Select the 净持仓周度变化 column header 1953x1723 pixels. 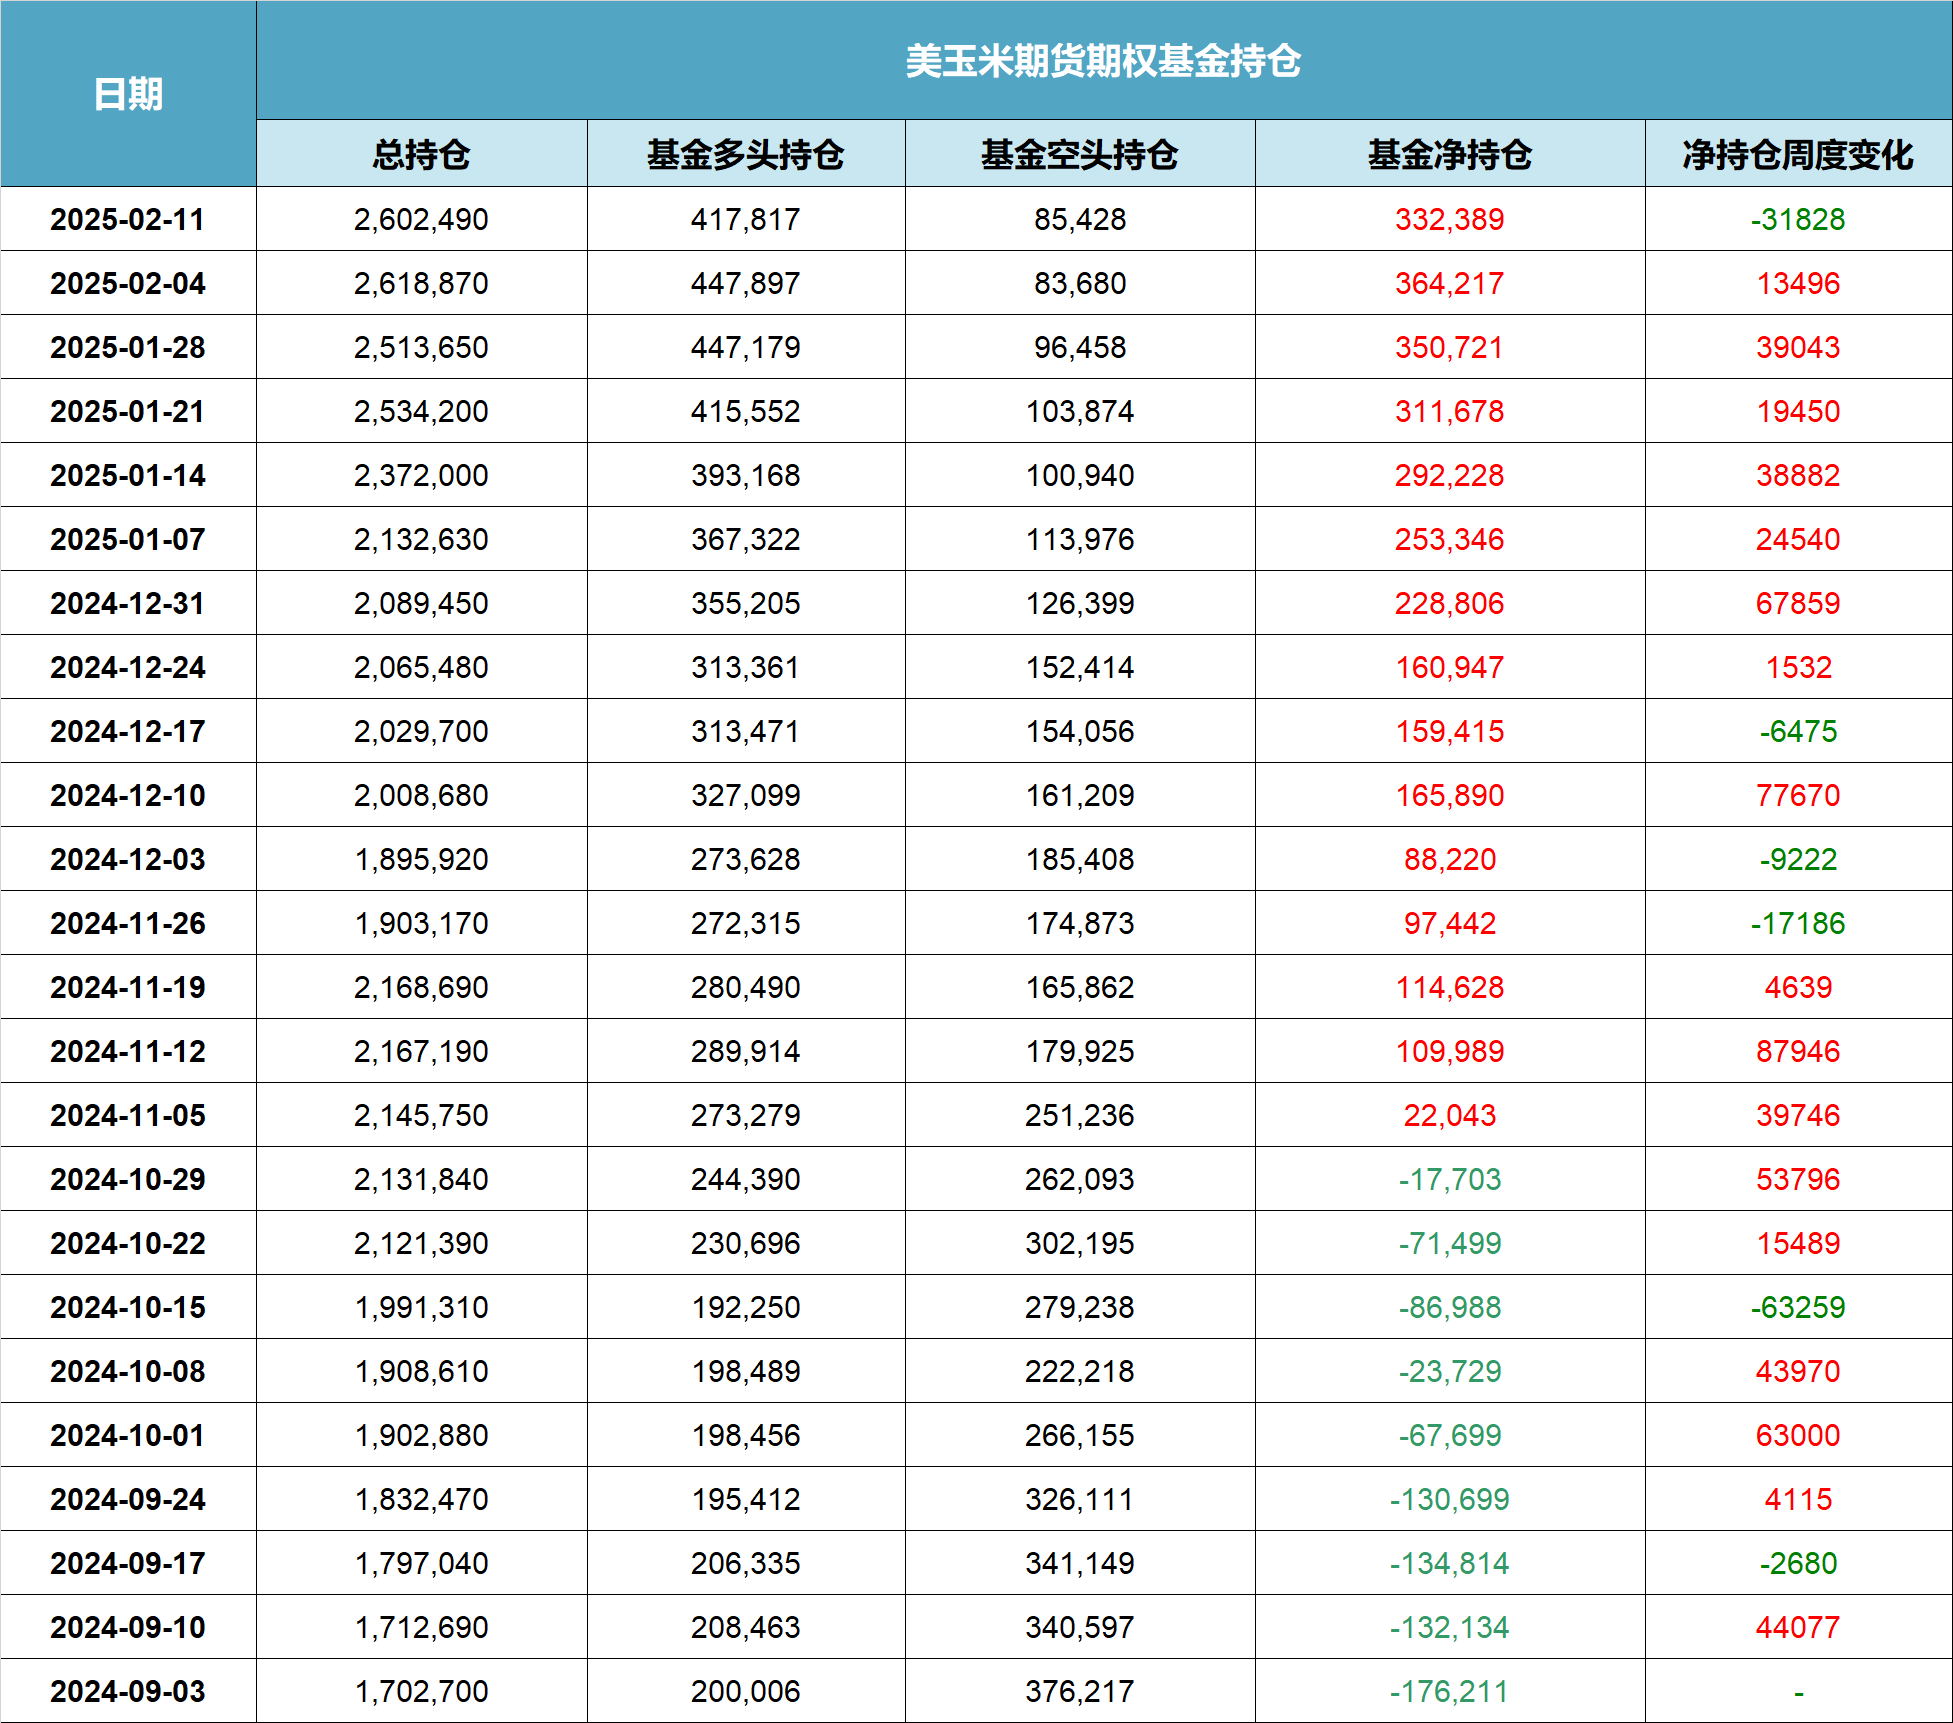(1797, 154)
